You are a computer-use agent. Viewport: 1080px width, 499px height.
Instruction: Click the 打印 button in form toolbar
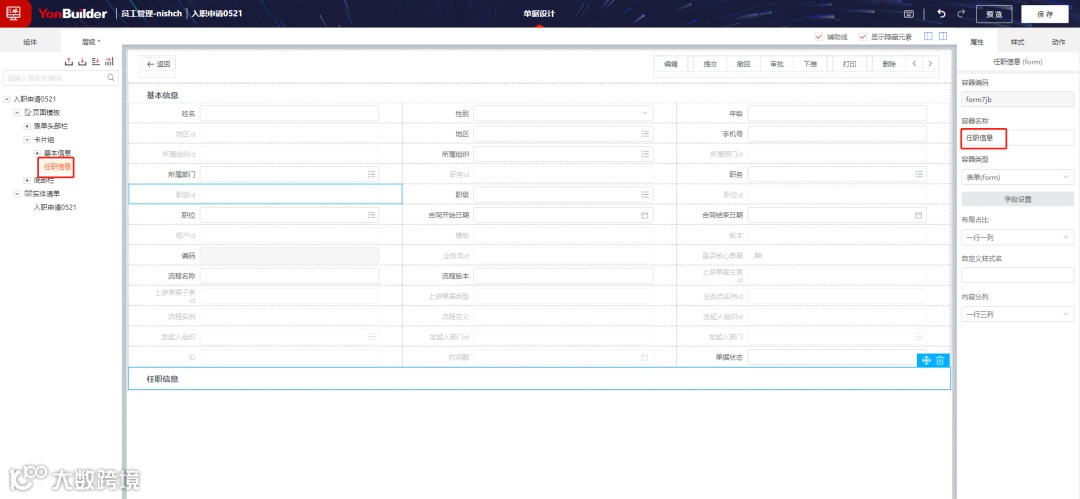pos(849,64)
